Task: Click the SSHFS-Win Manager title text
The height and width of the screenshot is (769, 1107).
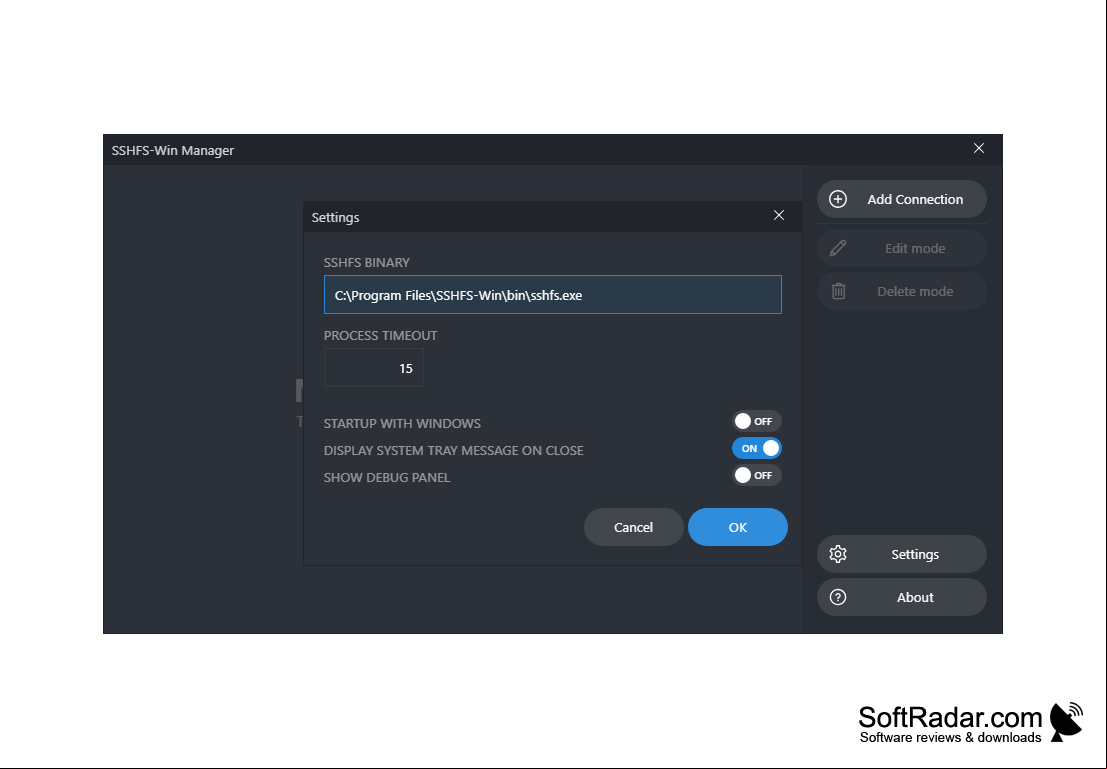Action: point(173,150)
